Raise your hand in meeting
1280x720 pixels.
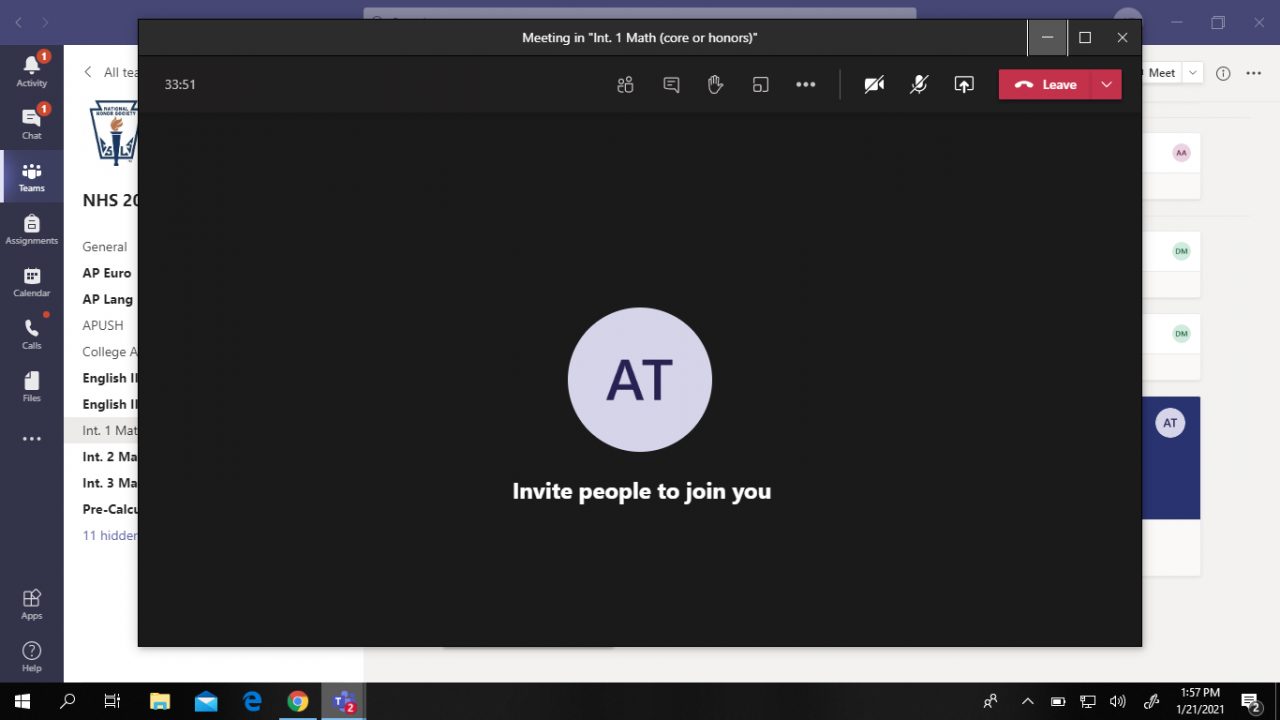[x=715, y=85]
